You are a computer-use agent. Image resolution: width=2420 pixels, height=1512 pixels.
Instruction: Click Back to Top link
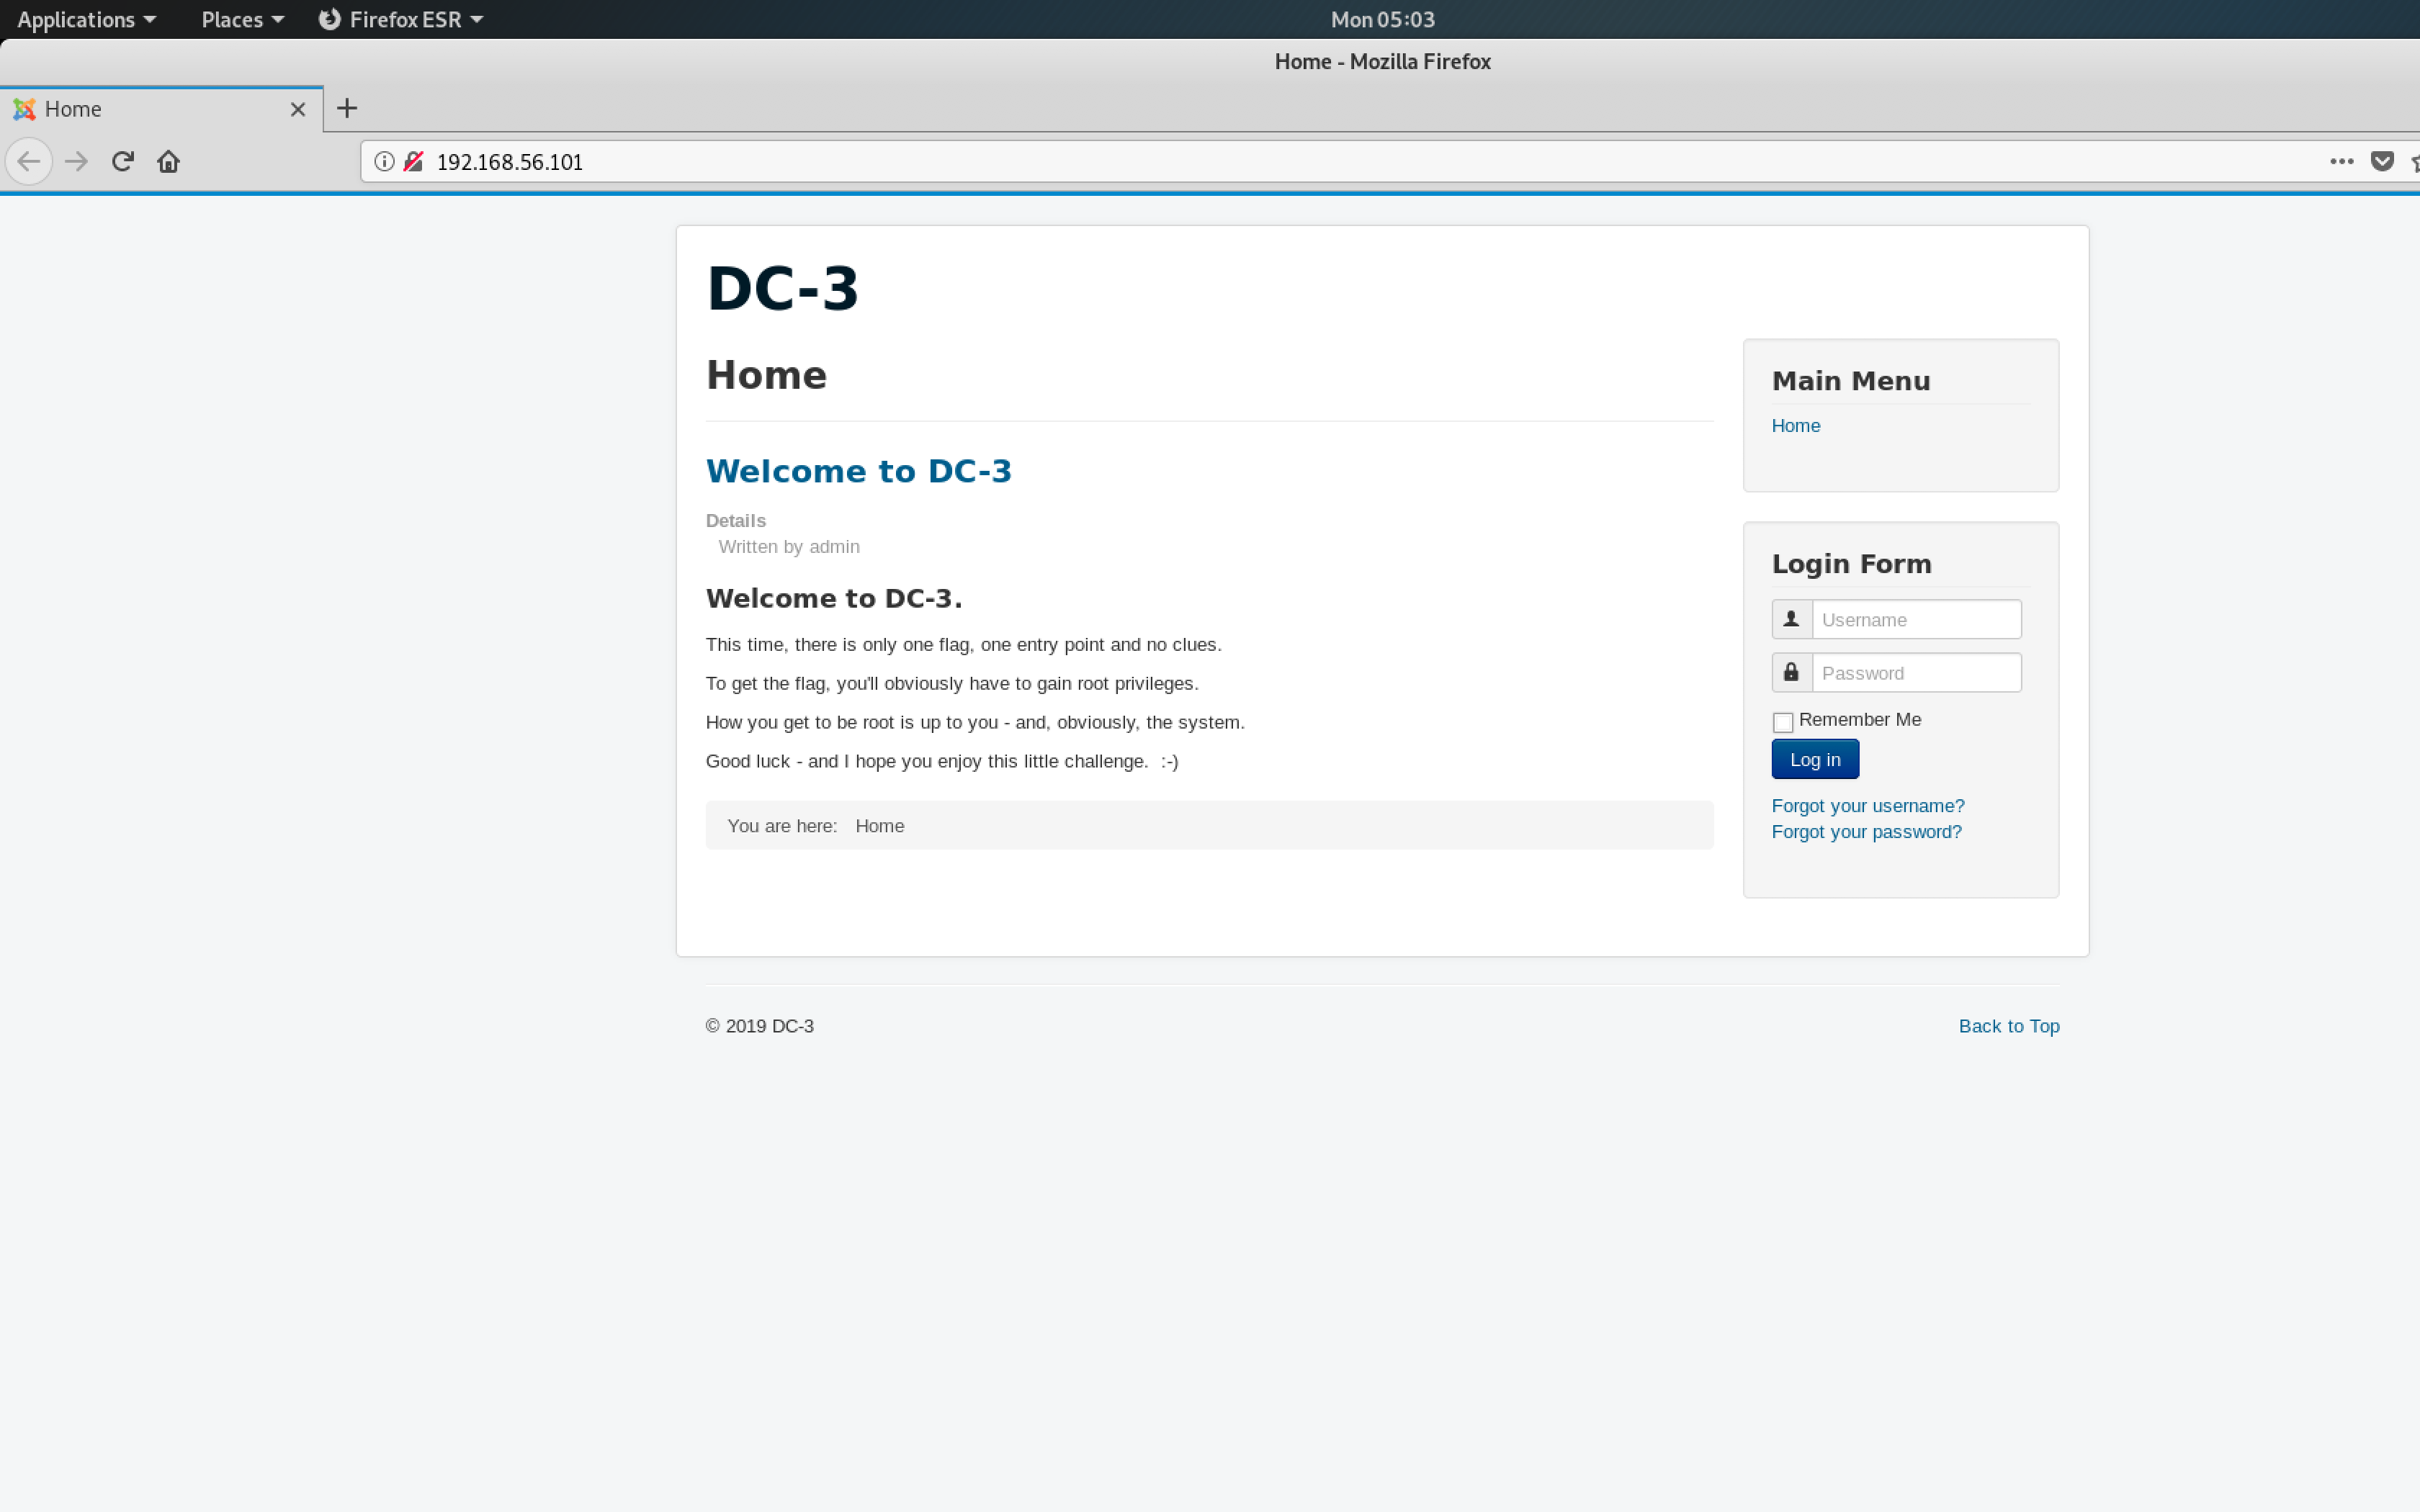coord(2008,1025)
